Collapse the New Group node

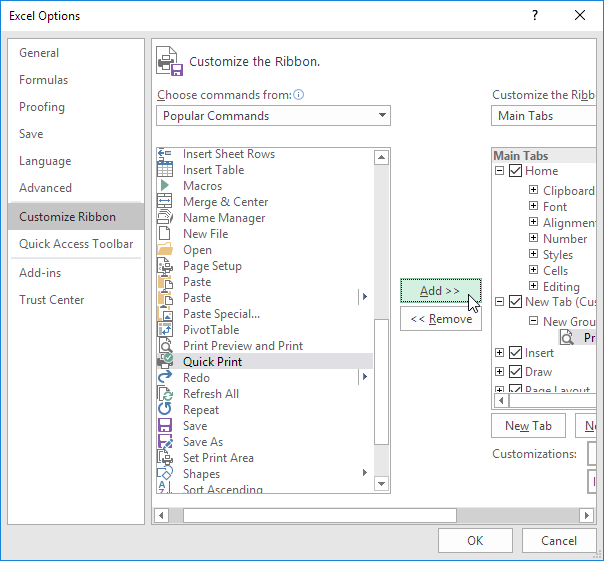coord(534,321)
